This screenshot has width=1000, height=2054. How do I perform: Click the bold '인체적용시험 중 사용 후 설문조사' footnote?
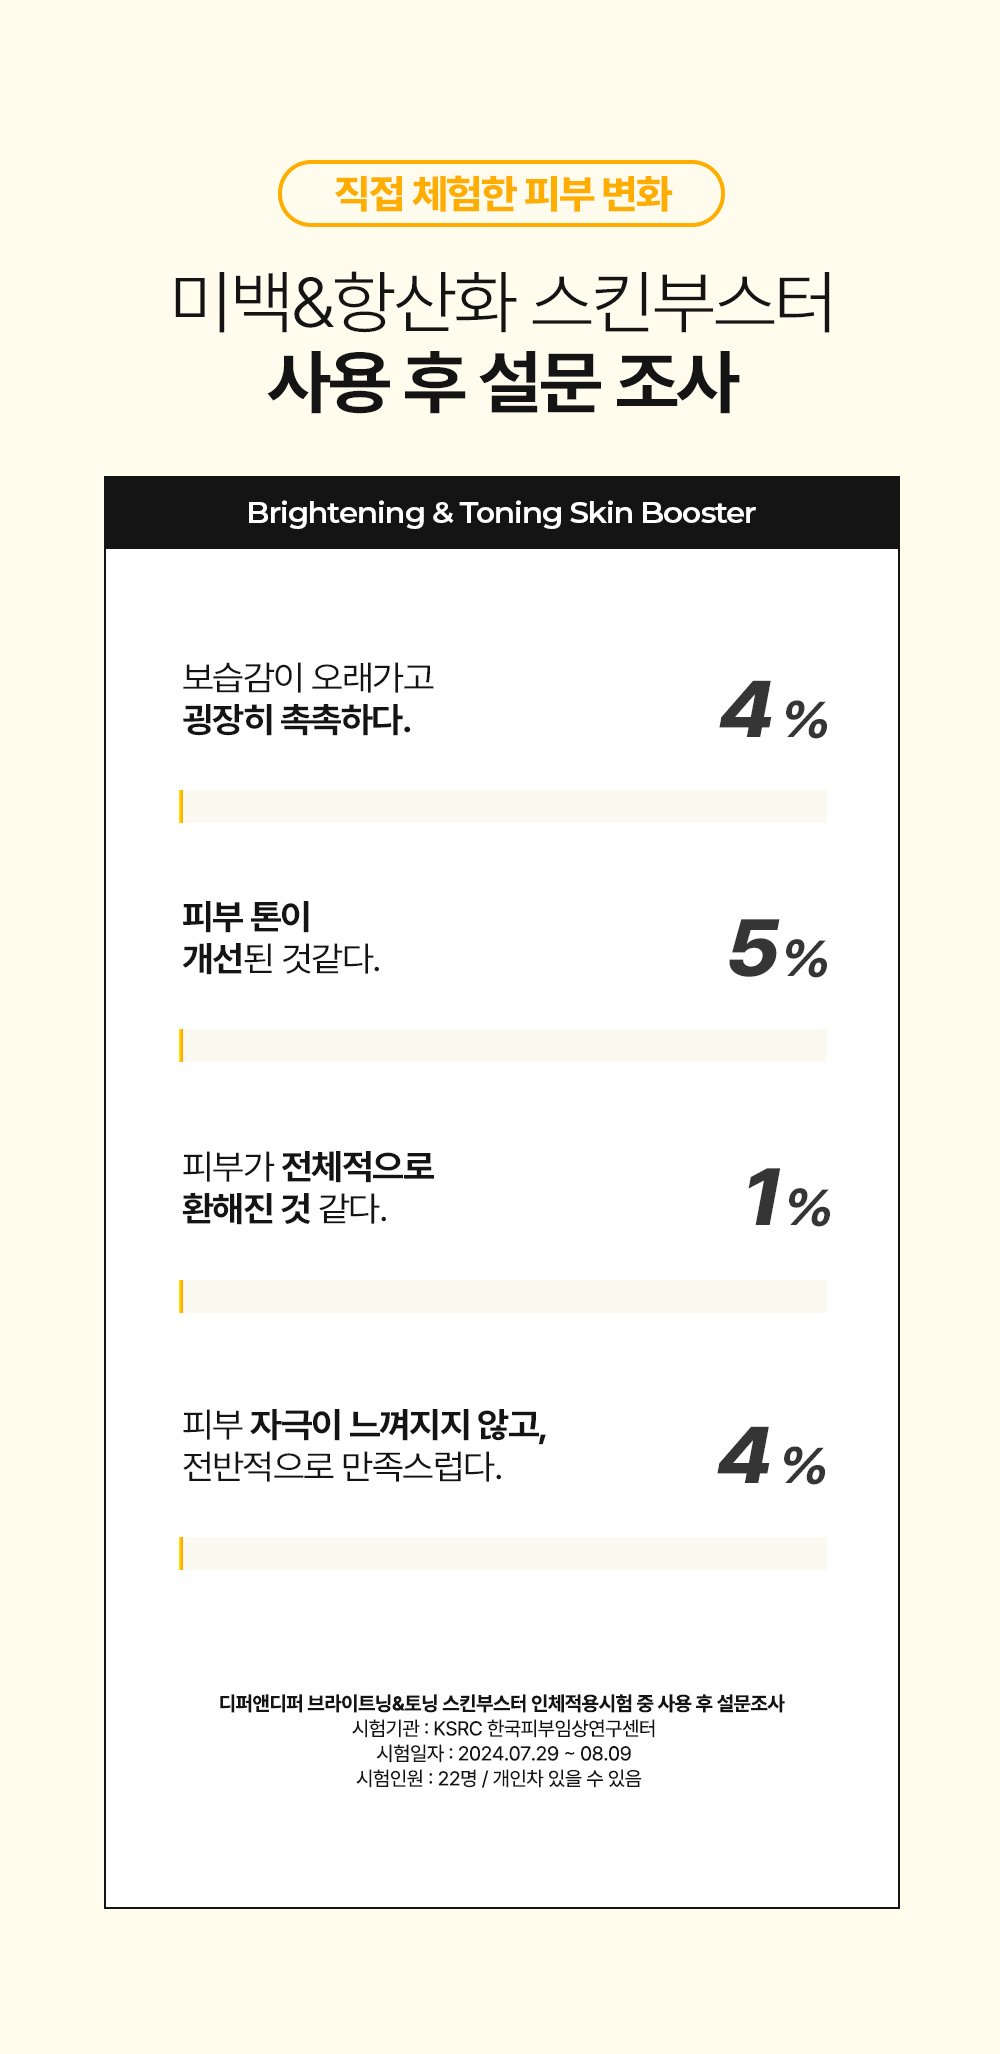click(501, 1703)
